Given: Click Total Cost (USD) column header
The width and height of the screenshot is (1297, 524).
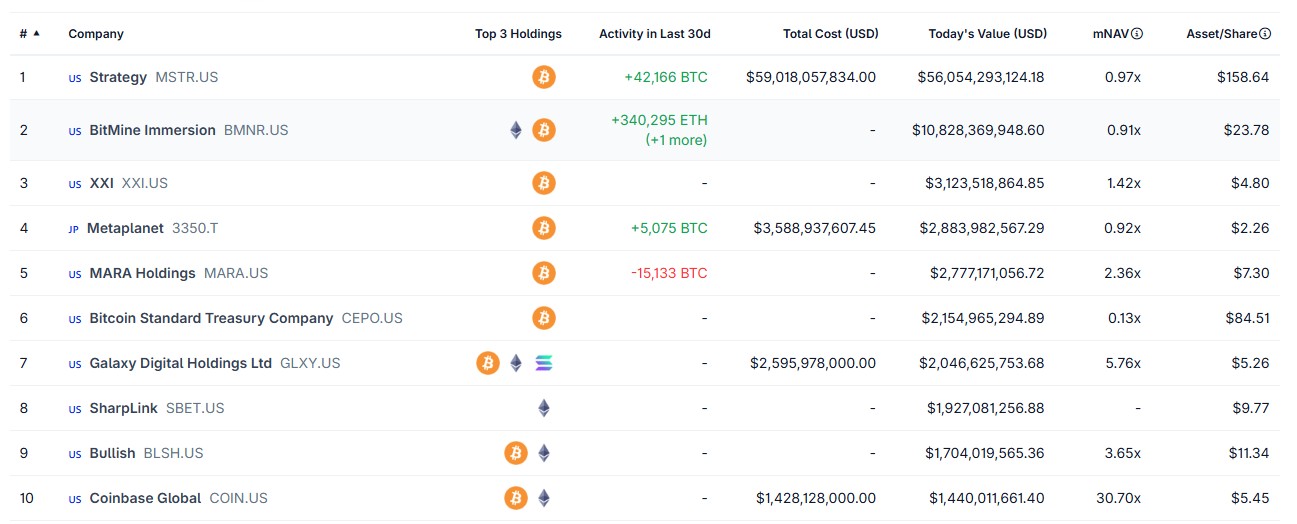Looking at the screenshot, I should [x=831, y=34].
